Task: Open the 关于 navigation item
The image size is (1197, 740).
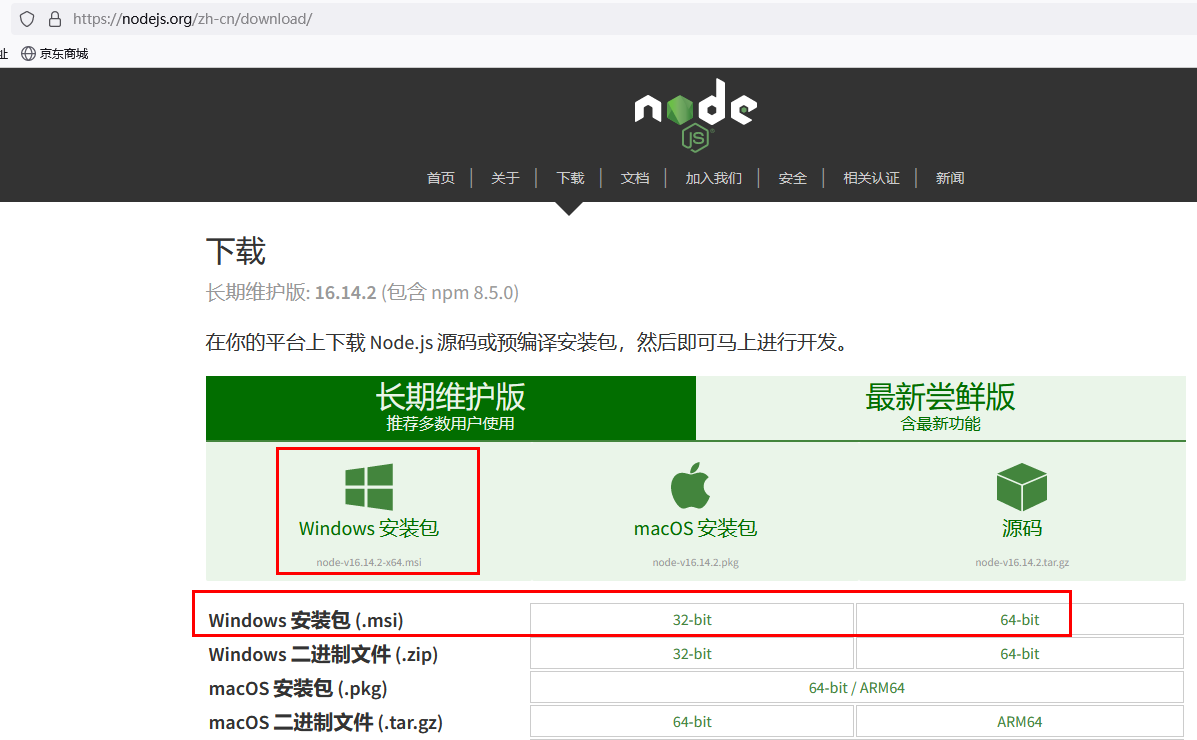Action: [505, 178]
